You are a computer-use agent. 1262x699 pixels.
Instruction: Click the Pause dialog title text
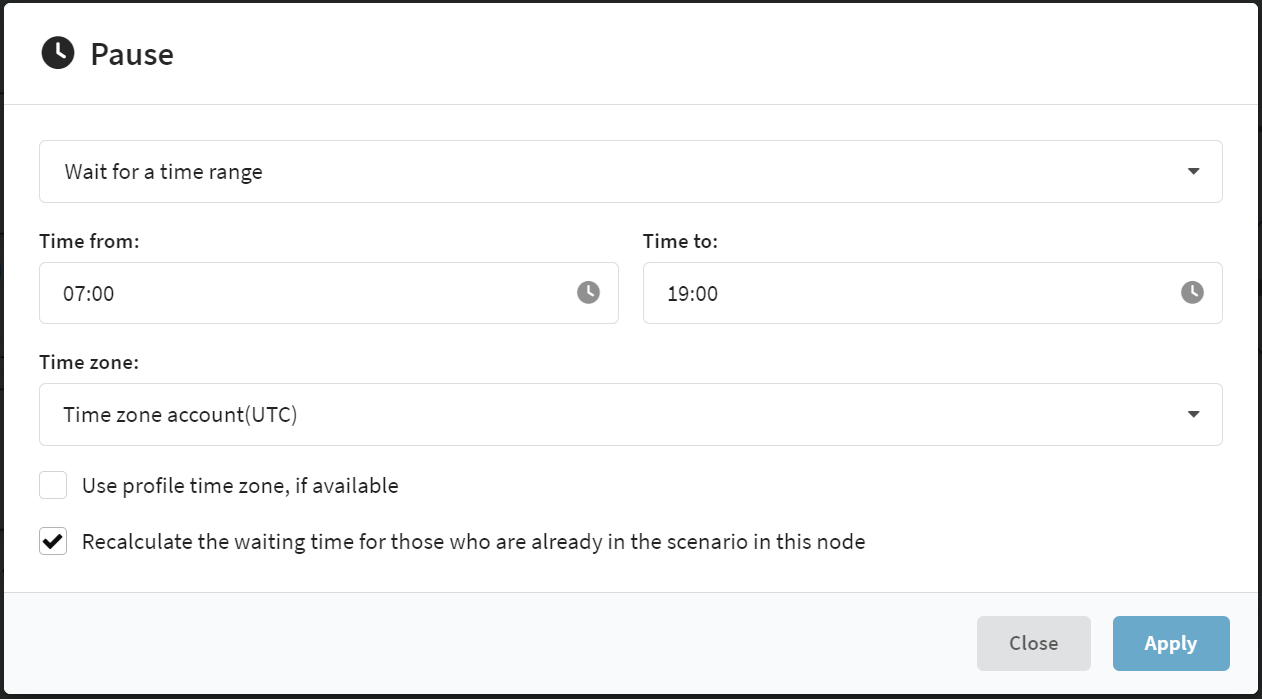[x=132, y=54]
